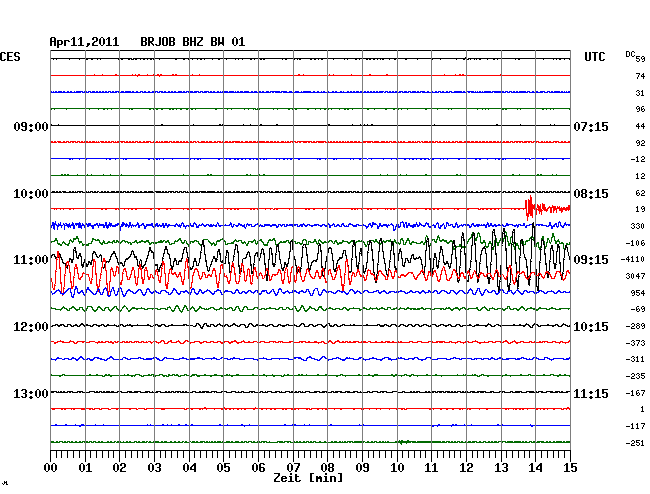Select DC offset value 62

point(640,193)
